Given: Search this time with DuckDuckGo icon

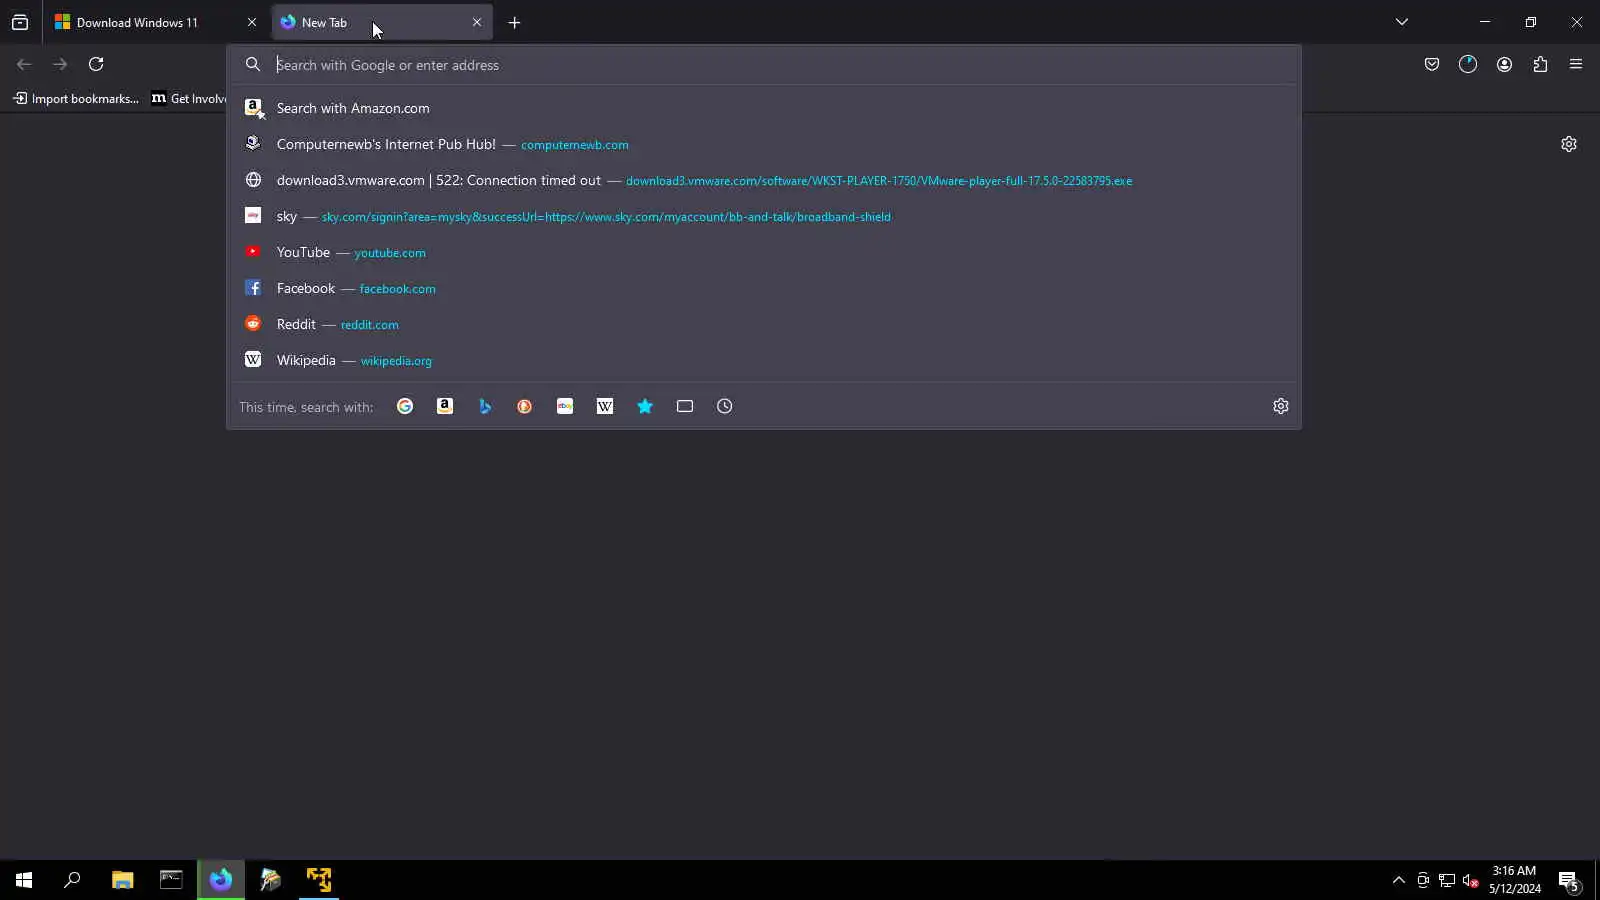Looking at the screenshot, I should 524,406.
